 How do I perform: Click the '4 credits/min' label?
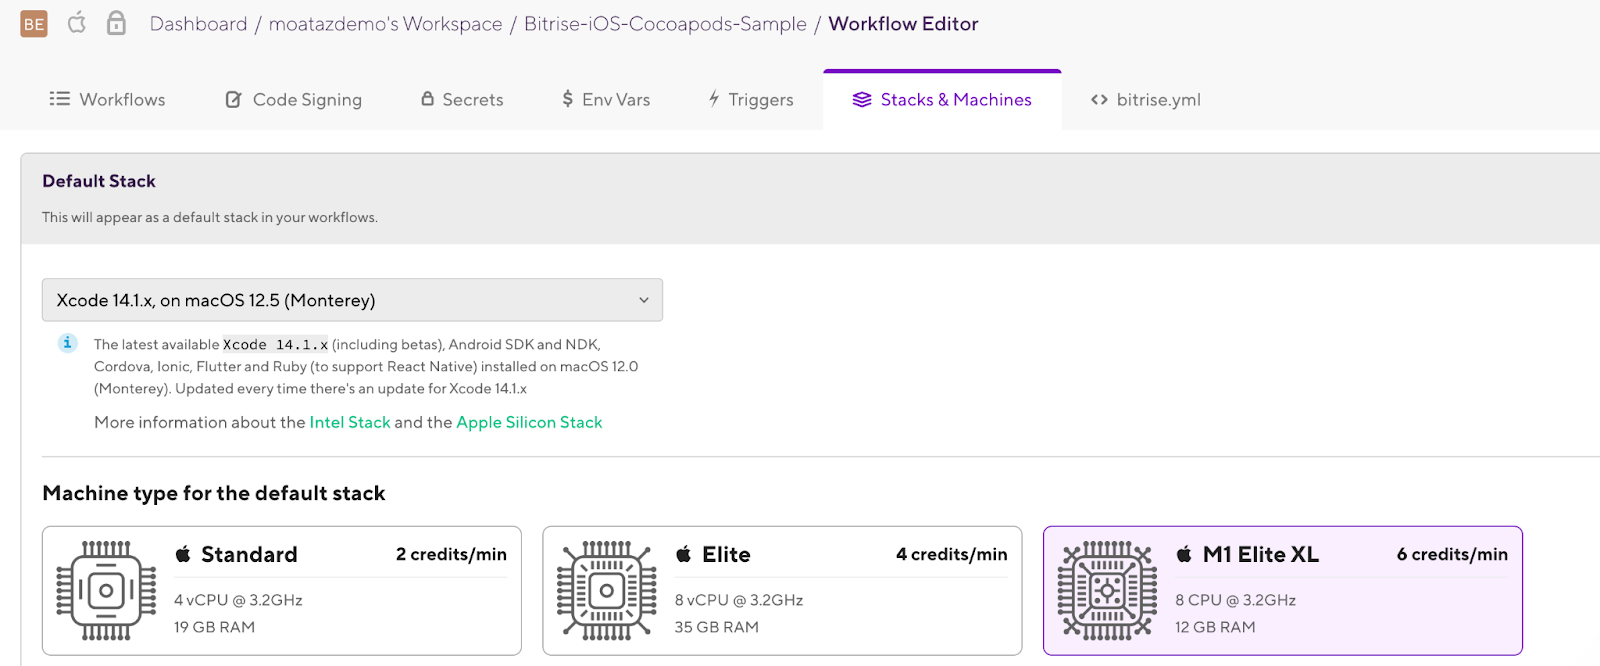click(x=952, y=554)
